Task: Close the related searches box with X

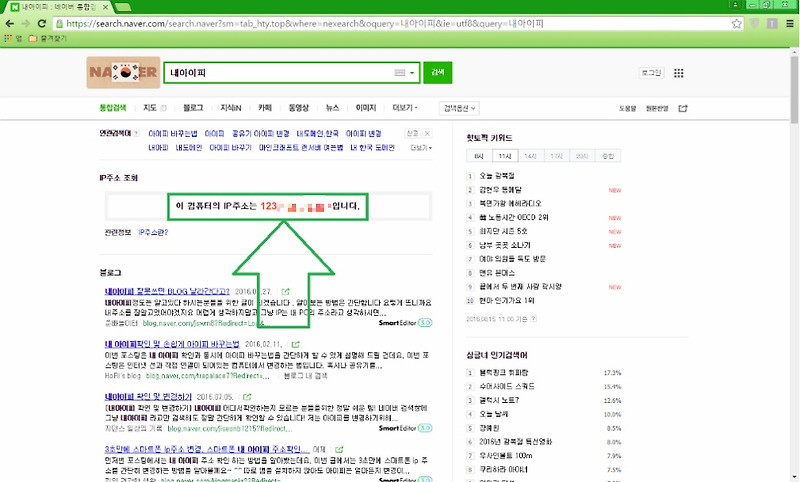Action: (x=428, y=134)
